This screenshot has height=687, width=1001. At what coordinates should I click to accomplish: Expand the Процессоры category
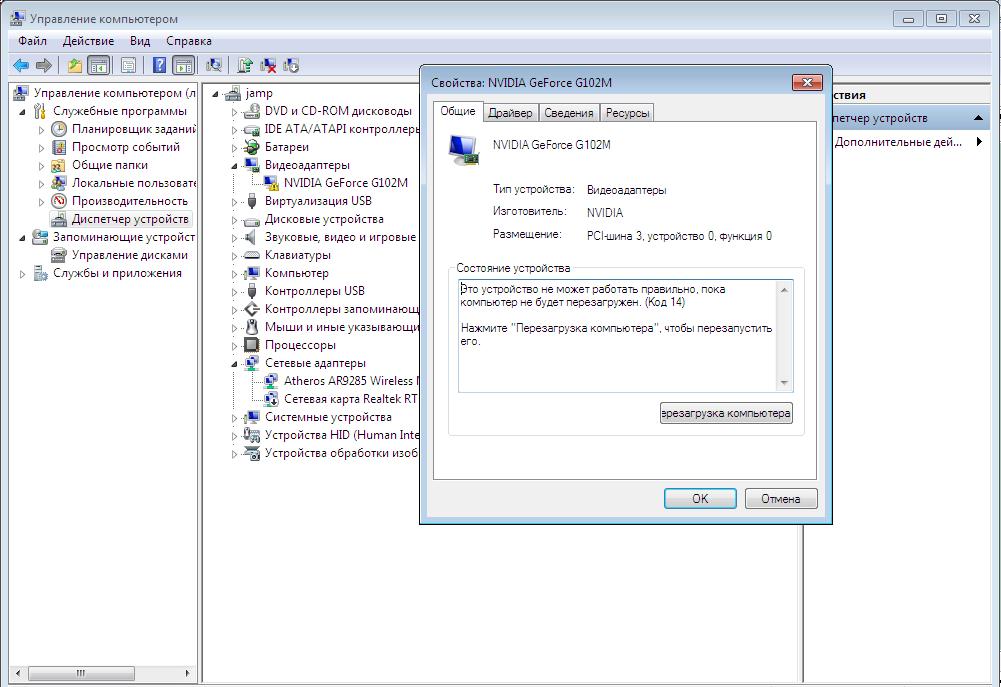(234, 345)
